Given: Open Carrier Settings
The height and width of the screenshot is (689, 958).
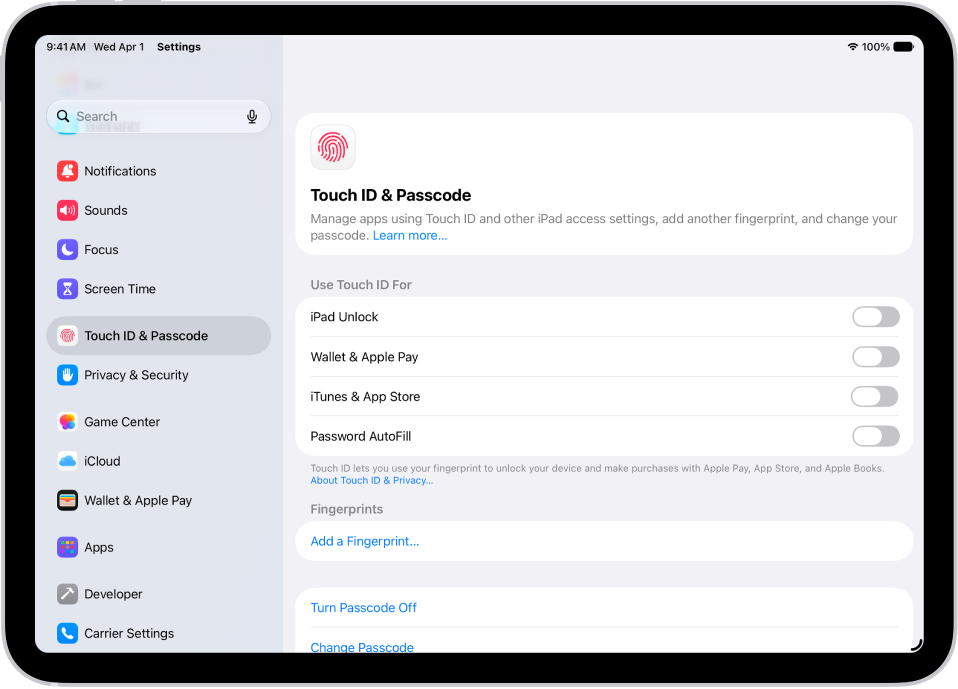Looking at the screenshot, I should 159,633.
